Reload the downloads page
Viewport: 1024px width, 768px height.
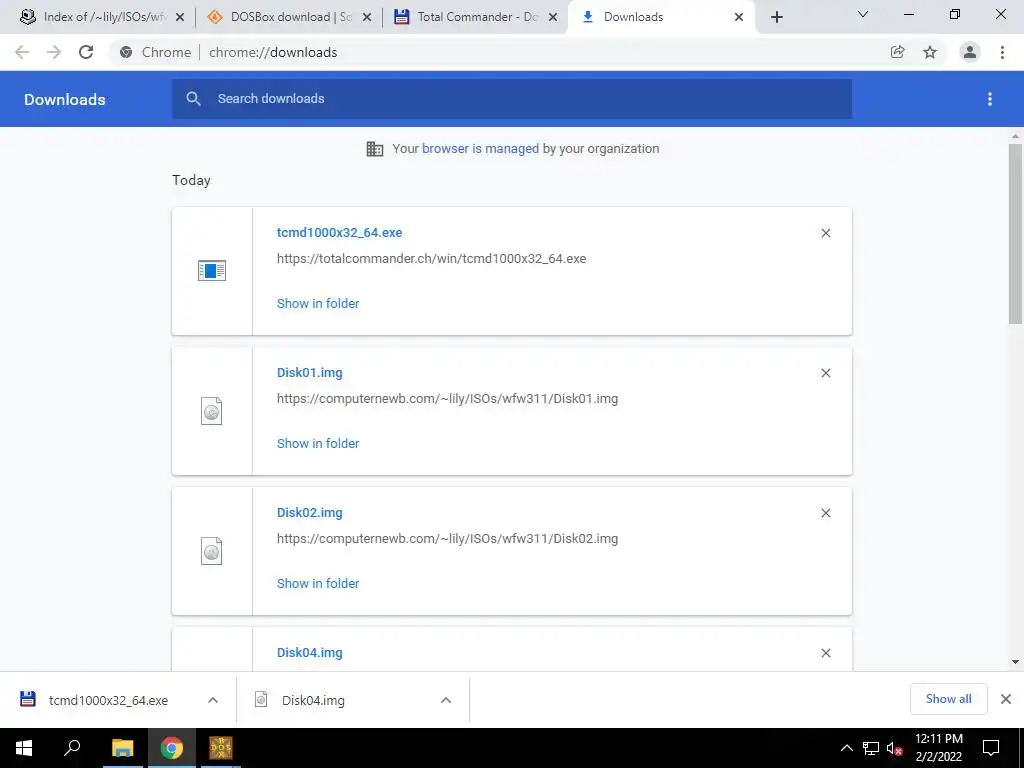[86, 52]
